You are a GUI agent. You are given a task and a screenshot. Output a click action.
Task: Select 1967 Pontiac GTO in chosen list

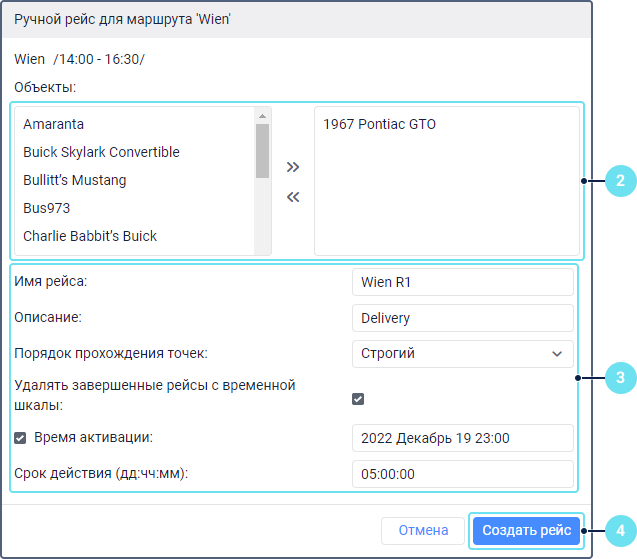(380, 125)
